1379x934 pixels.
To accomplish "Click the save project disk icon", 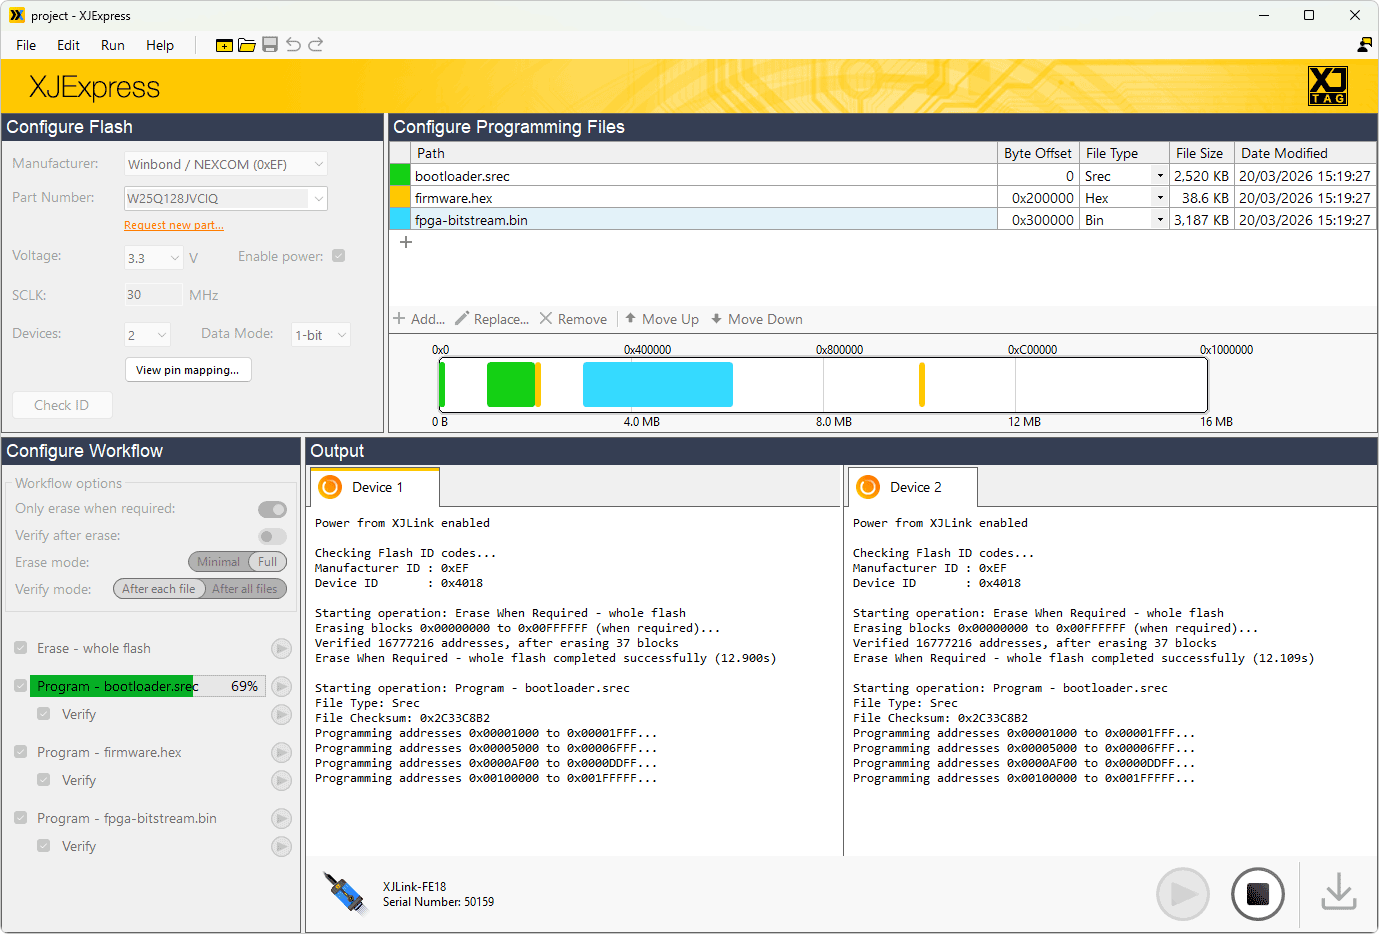I will point(270,45).
